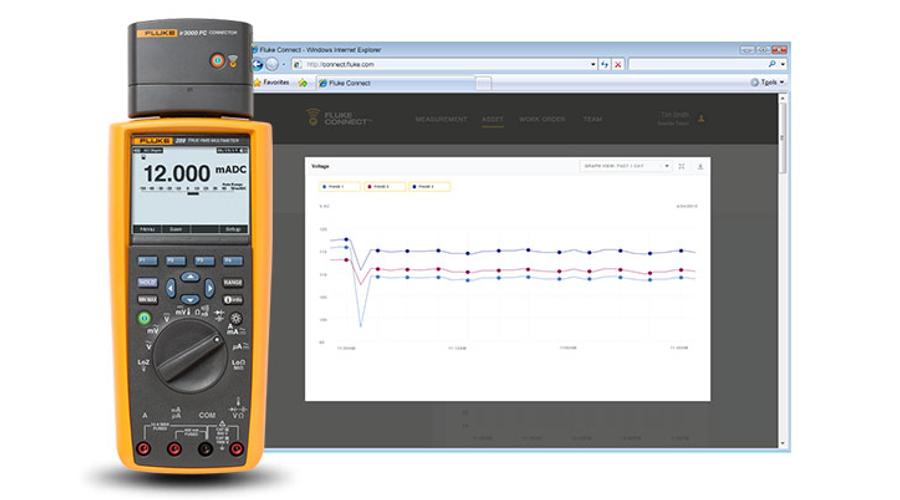This screenshot has height=500, width=900.
Task: Open the address bar history dropdown
Action: [593, 64]
